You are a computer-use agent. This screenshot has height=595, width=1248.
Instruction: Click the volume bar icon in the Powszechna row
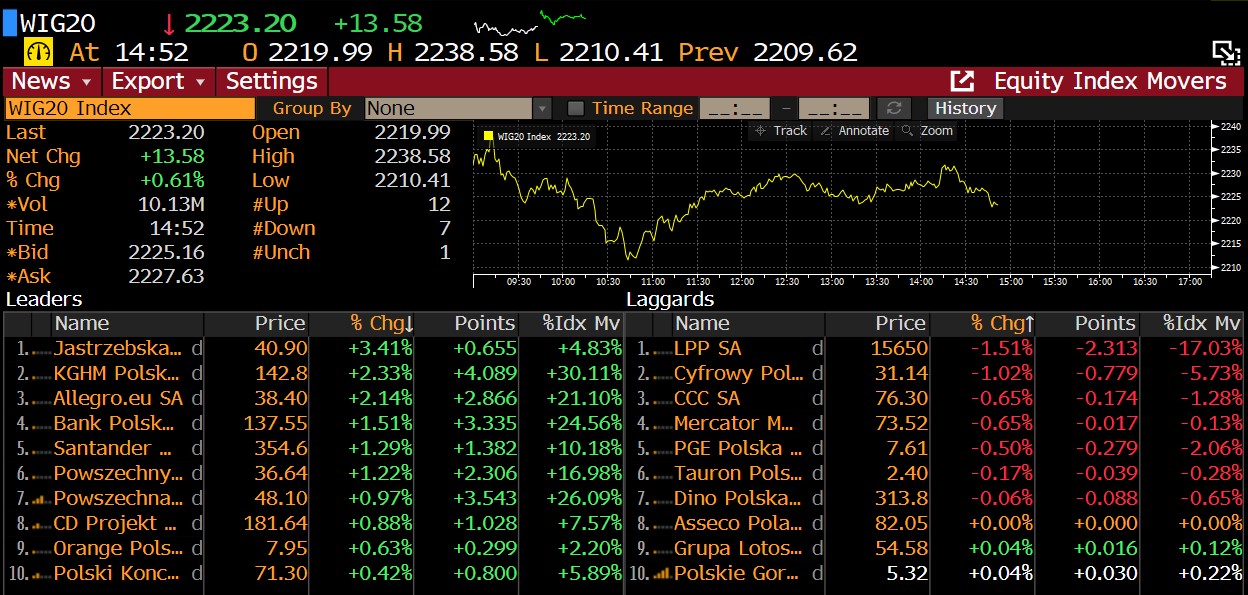coord(41,499)
